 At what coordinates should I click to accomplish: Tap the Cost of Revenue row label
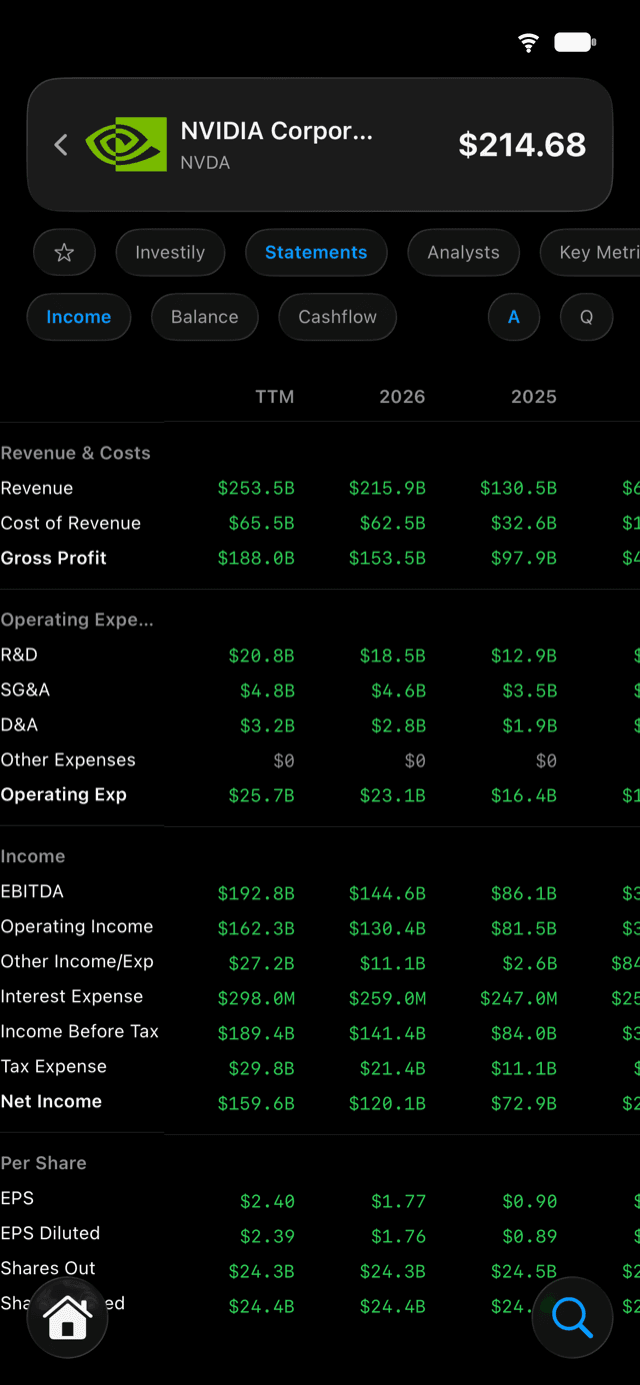71,523
